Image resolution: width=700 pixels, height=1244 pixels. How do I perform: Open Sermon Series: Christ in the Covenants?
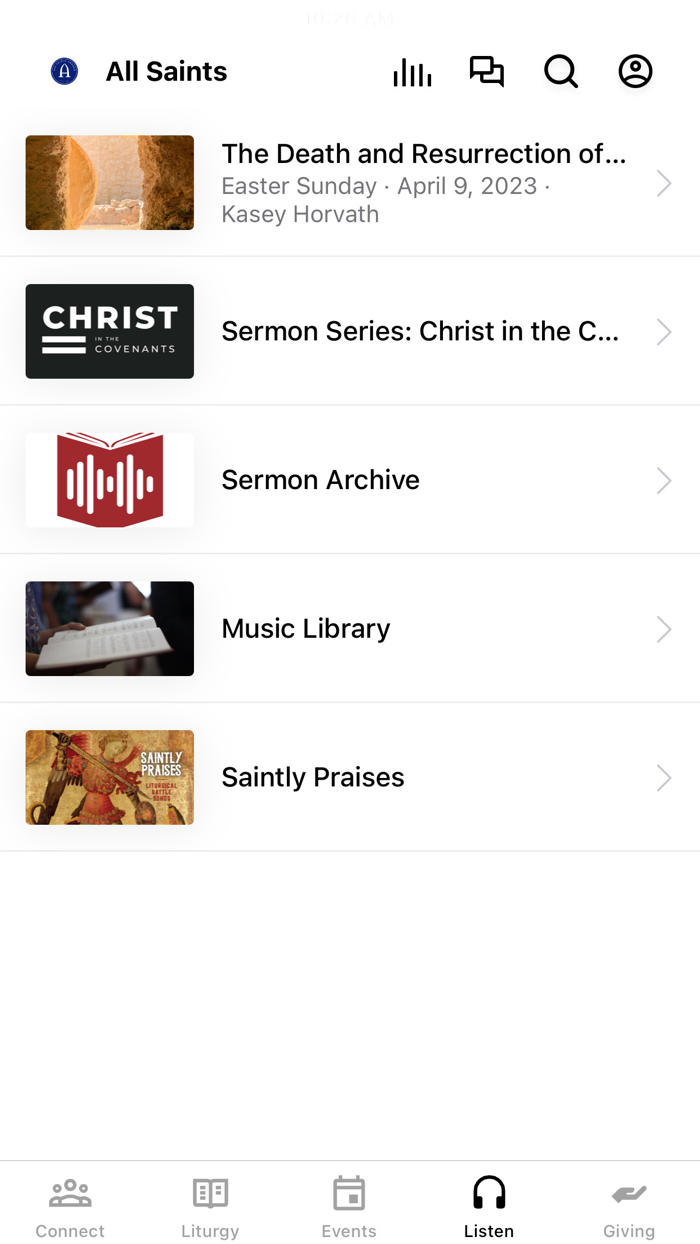point(420,331)
